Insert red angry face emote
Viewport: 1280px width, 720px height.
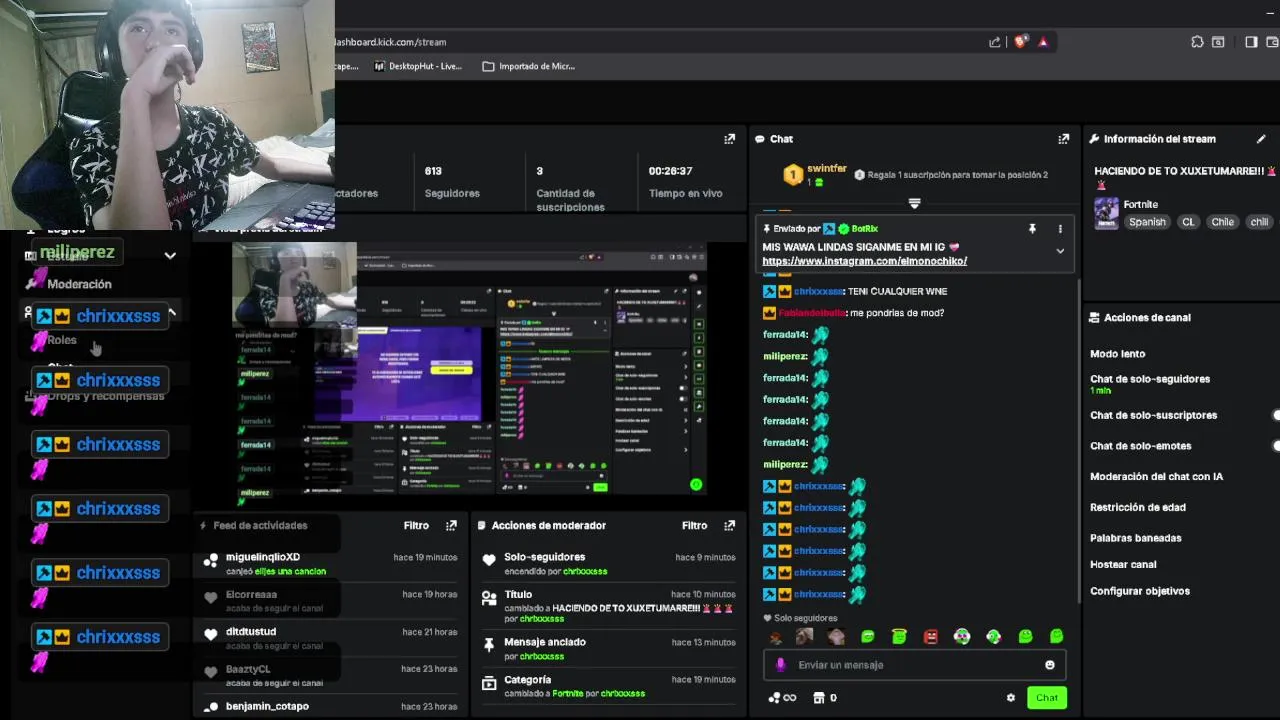pyautogui.click(x=931, y=637)
